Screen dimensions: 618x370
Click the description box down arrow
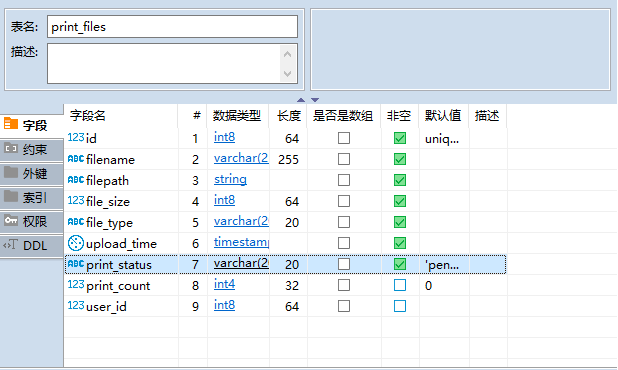288,74
